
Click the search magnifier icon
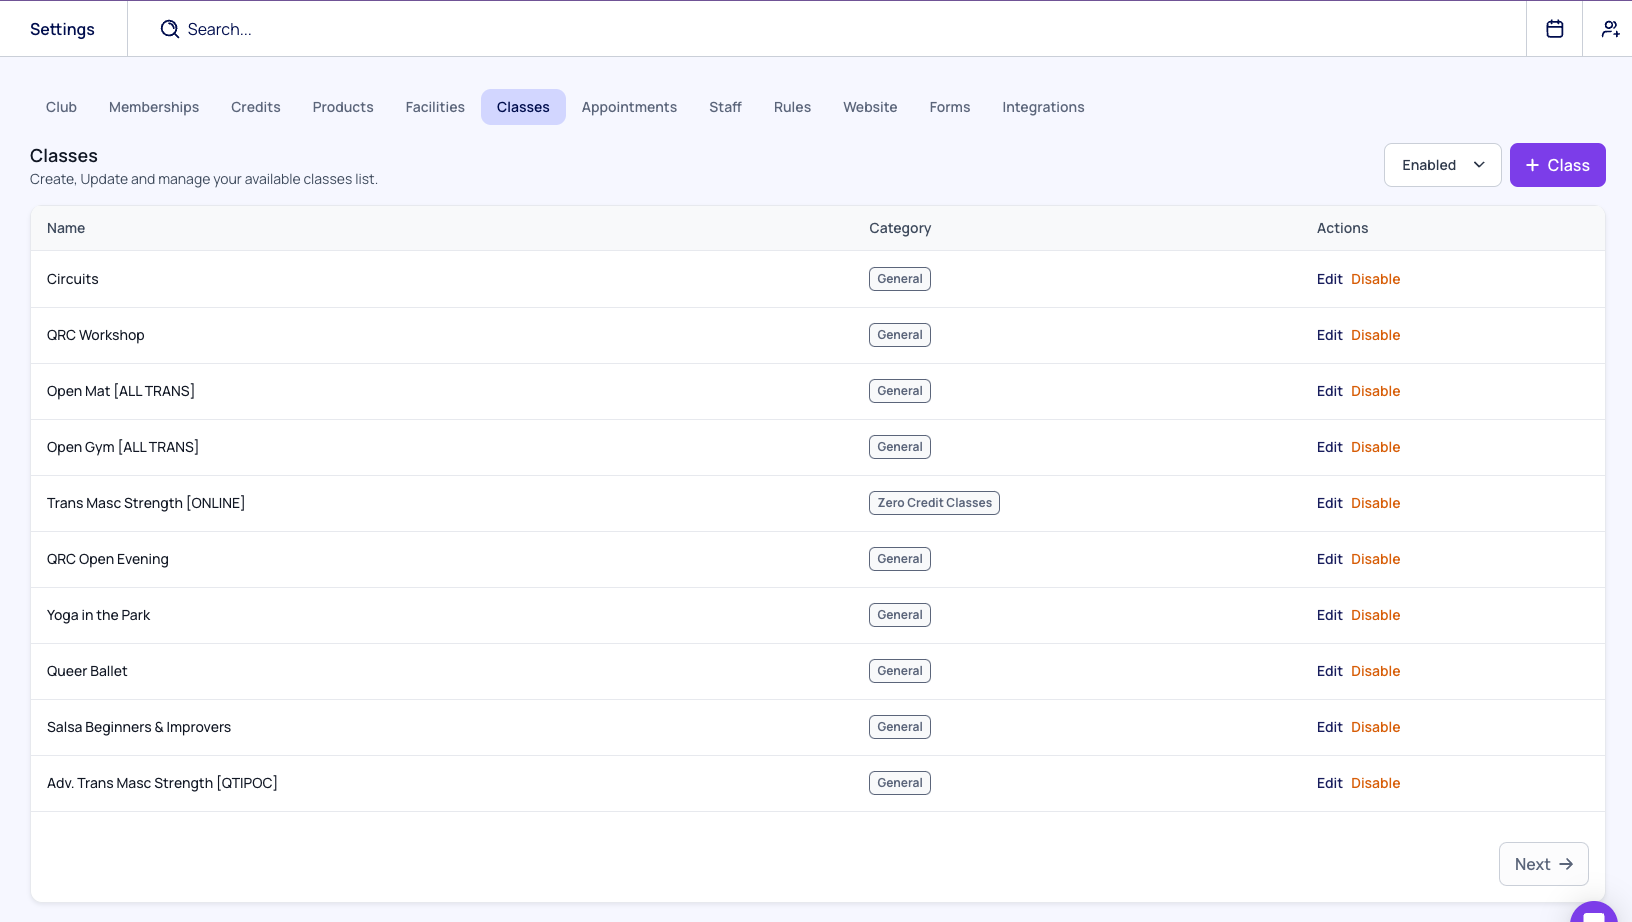[x=170, y=29]
